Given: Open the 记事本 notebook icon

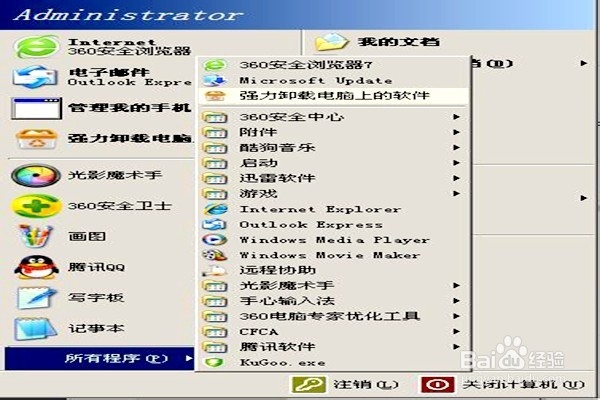Looking at the screenshot, I should (x=36, y=328).
